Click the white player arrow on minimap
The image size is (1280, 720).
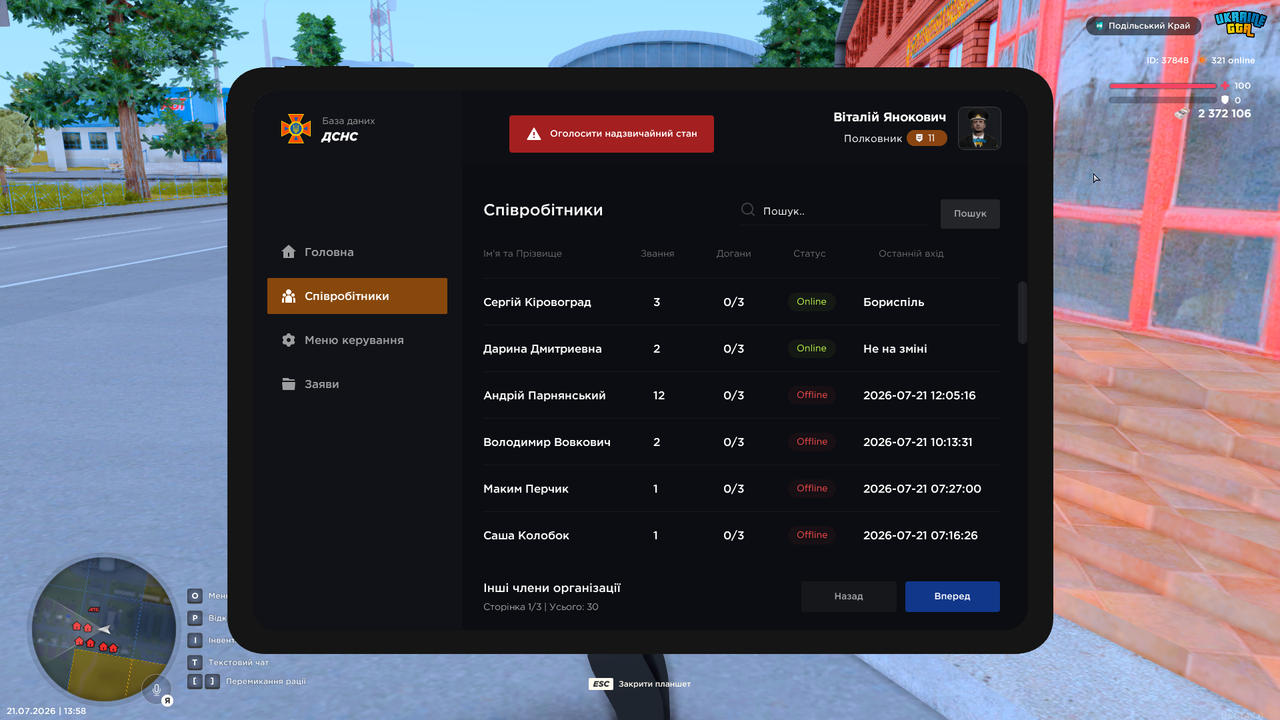coord(104,629)
